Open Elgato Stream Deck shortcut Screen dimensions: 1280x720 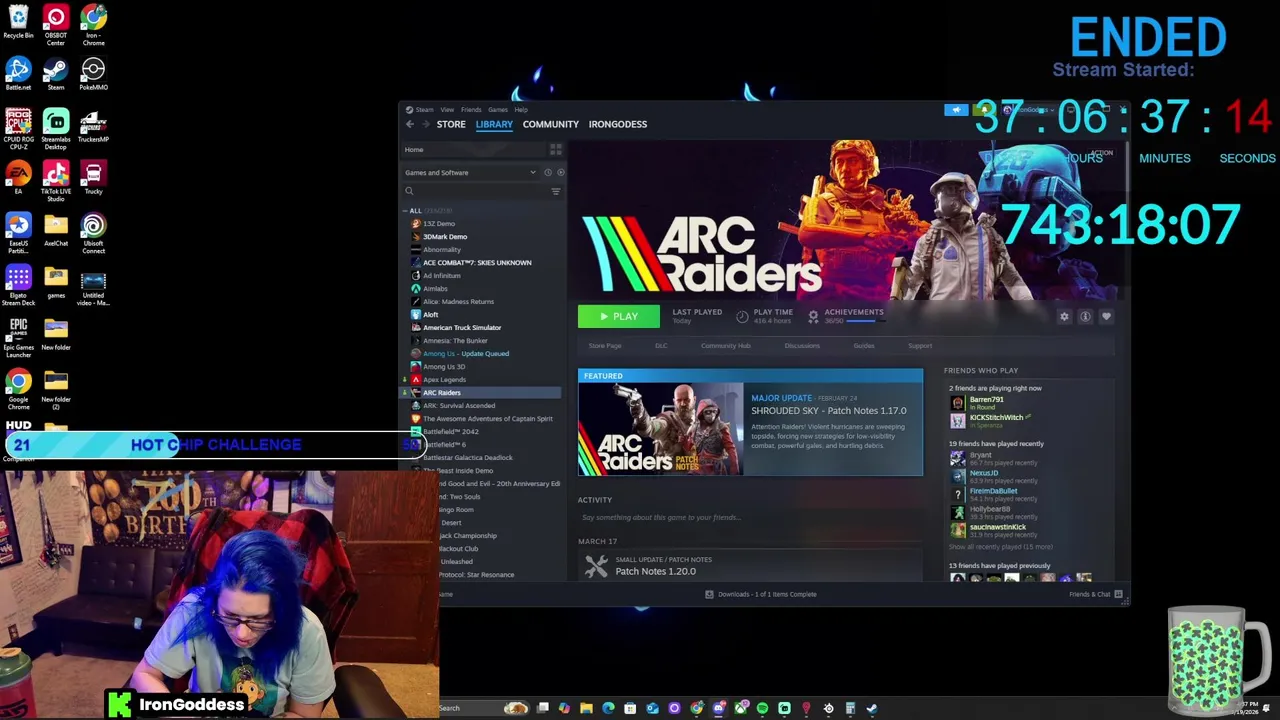pos(18,285)
